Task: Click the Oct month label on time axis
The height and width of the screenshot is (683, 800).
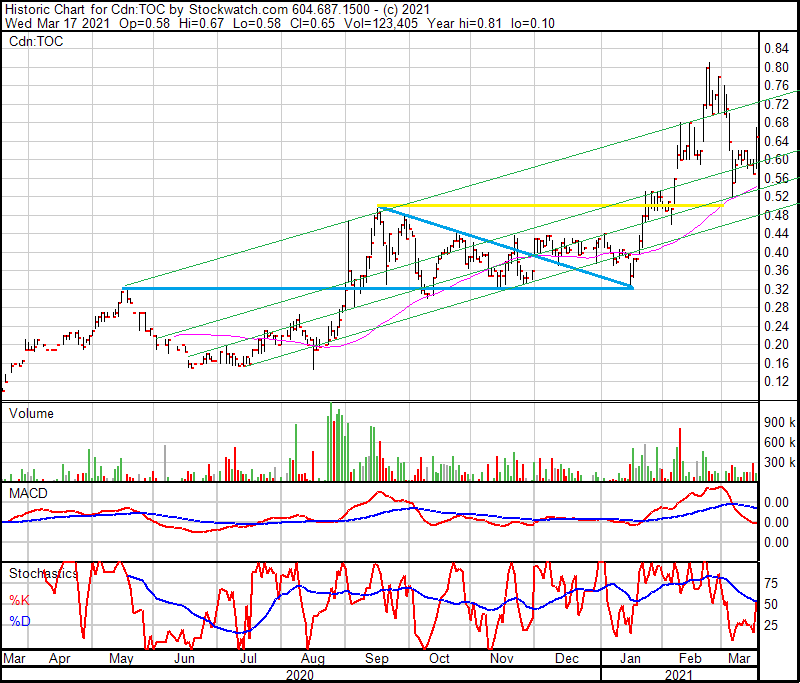Action: coord(439,658)
